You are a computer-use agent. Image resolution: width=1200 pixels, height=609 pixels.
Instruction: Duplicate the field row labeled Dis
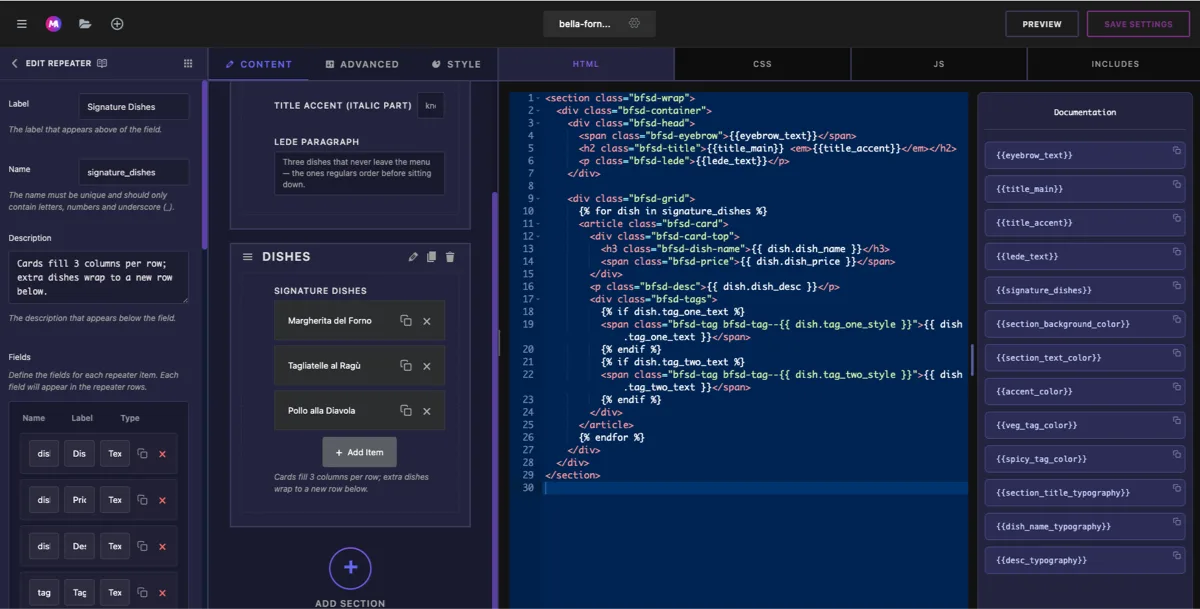(142, 454)
